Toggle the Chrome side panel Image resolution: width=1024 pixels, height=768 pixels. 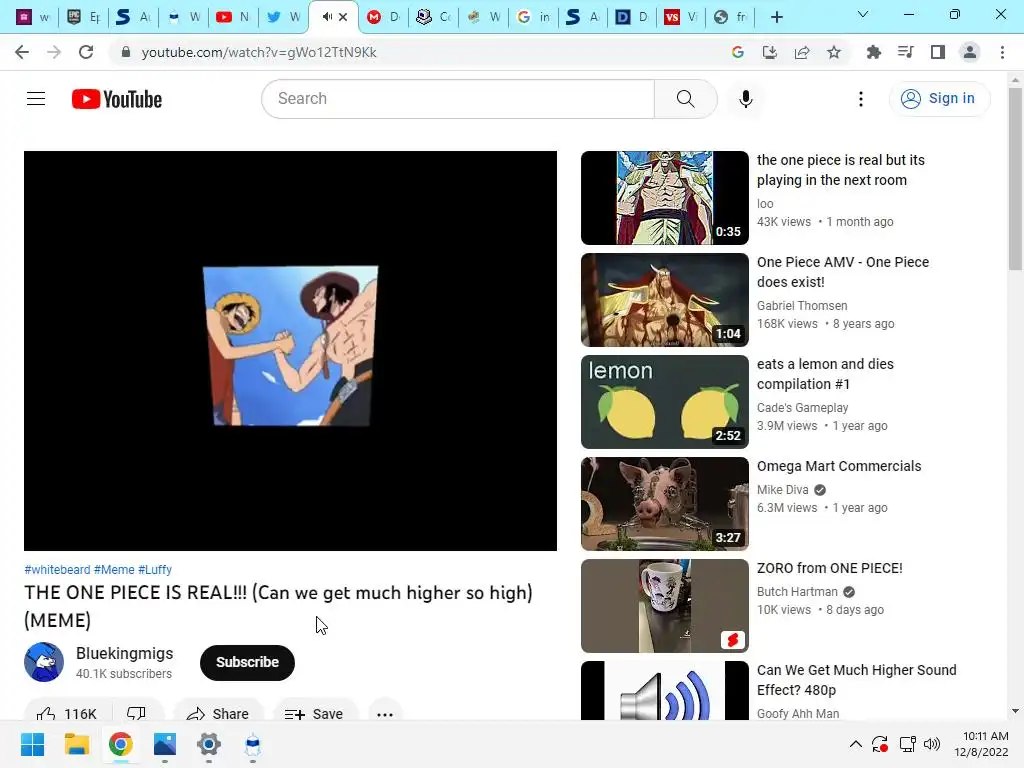[938, 52]
